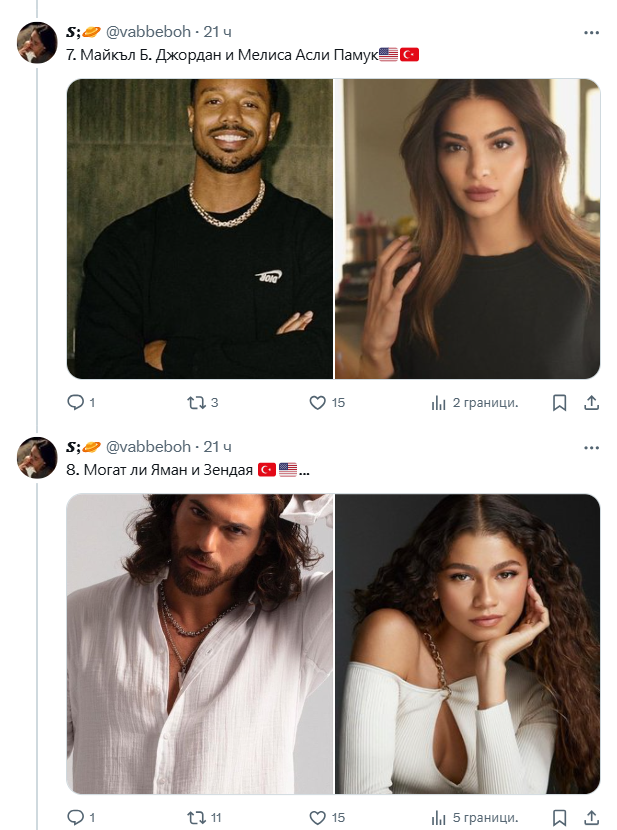Screen dimensions: 617x830
Task: Like the tweet numbered 7
Action: pyautogui.click(x=318, y=402)
